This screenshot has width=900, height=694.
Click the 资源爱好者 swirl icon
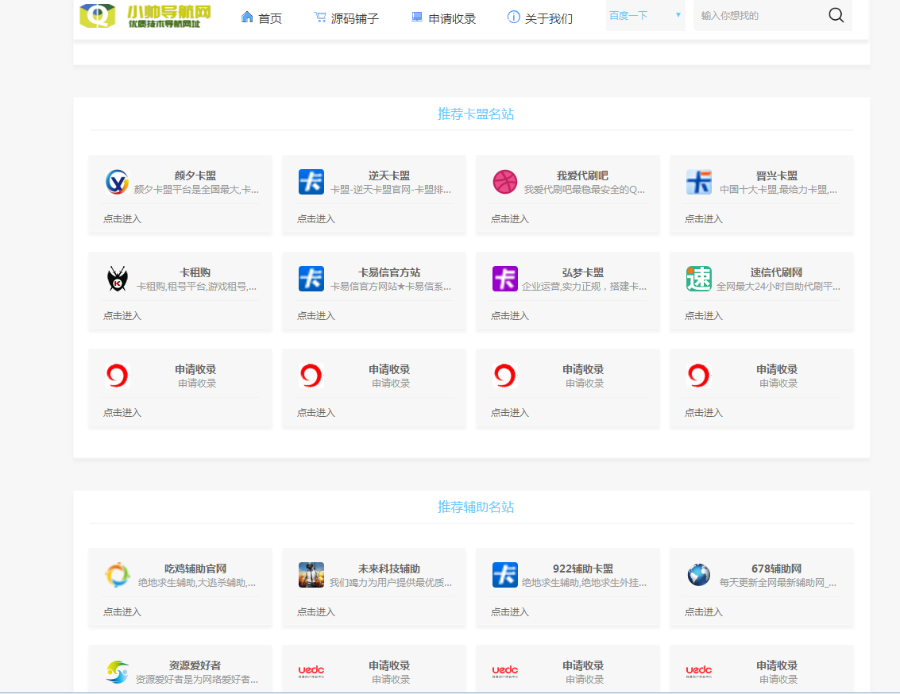coord(117,672)
